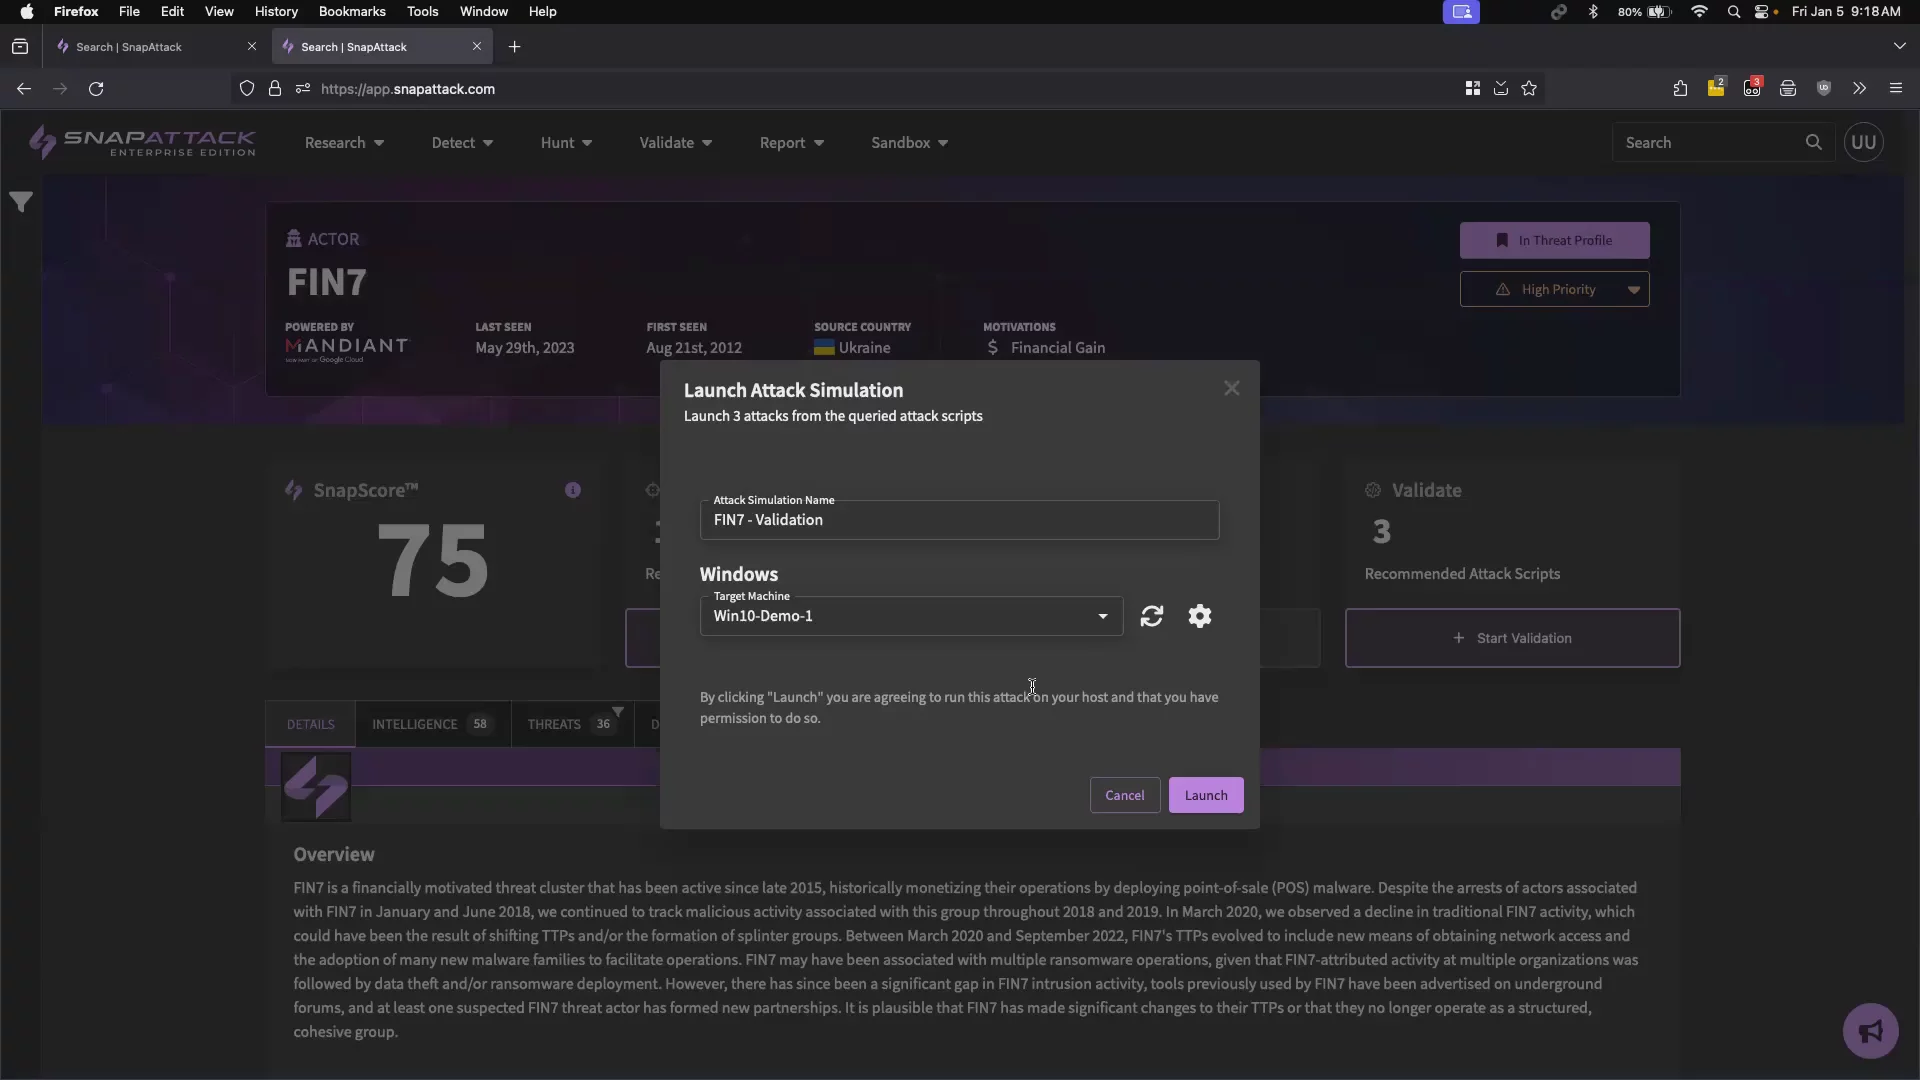Click the filter funnel icon in sidebar
The image size is (1920, 1080).
click(x=21, y=202)
